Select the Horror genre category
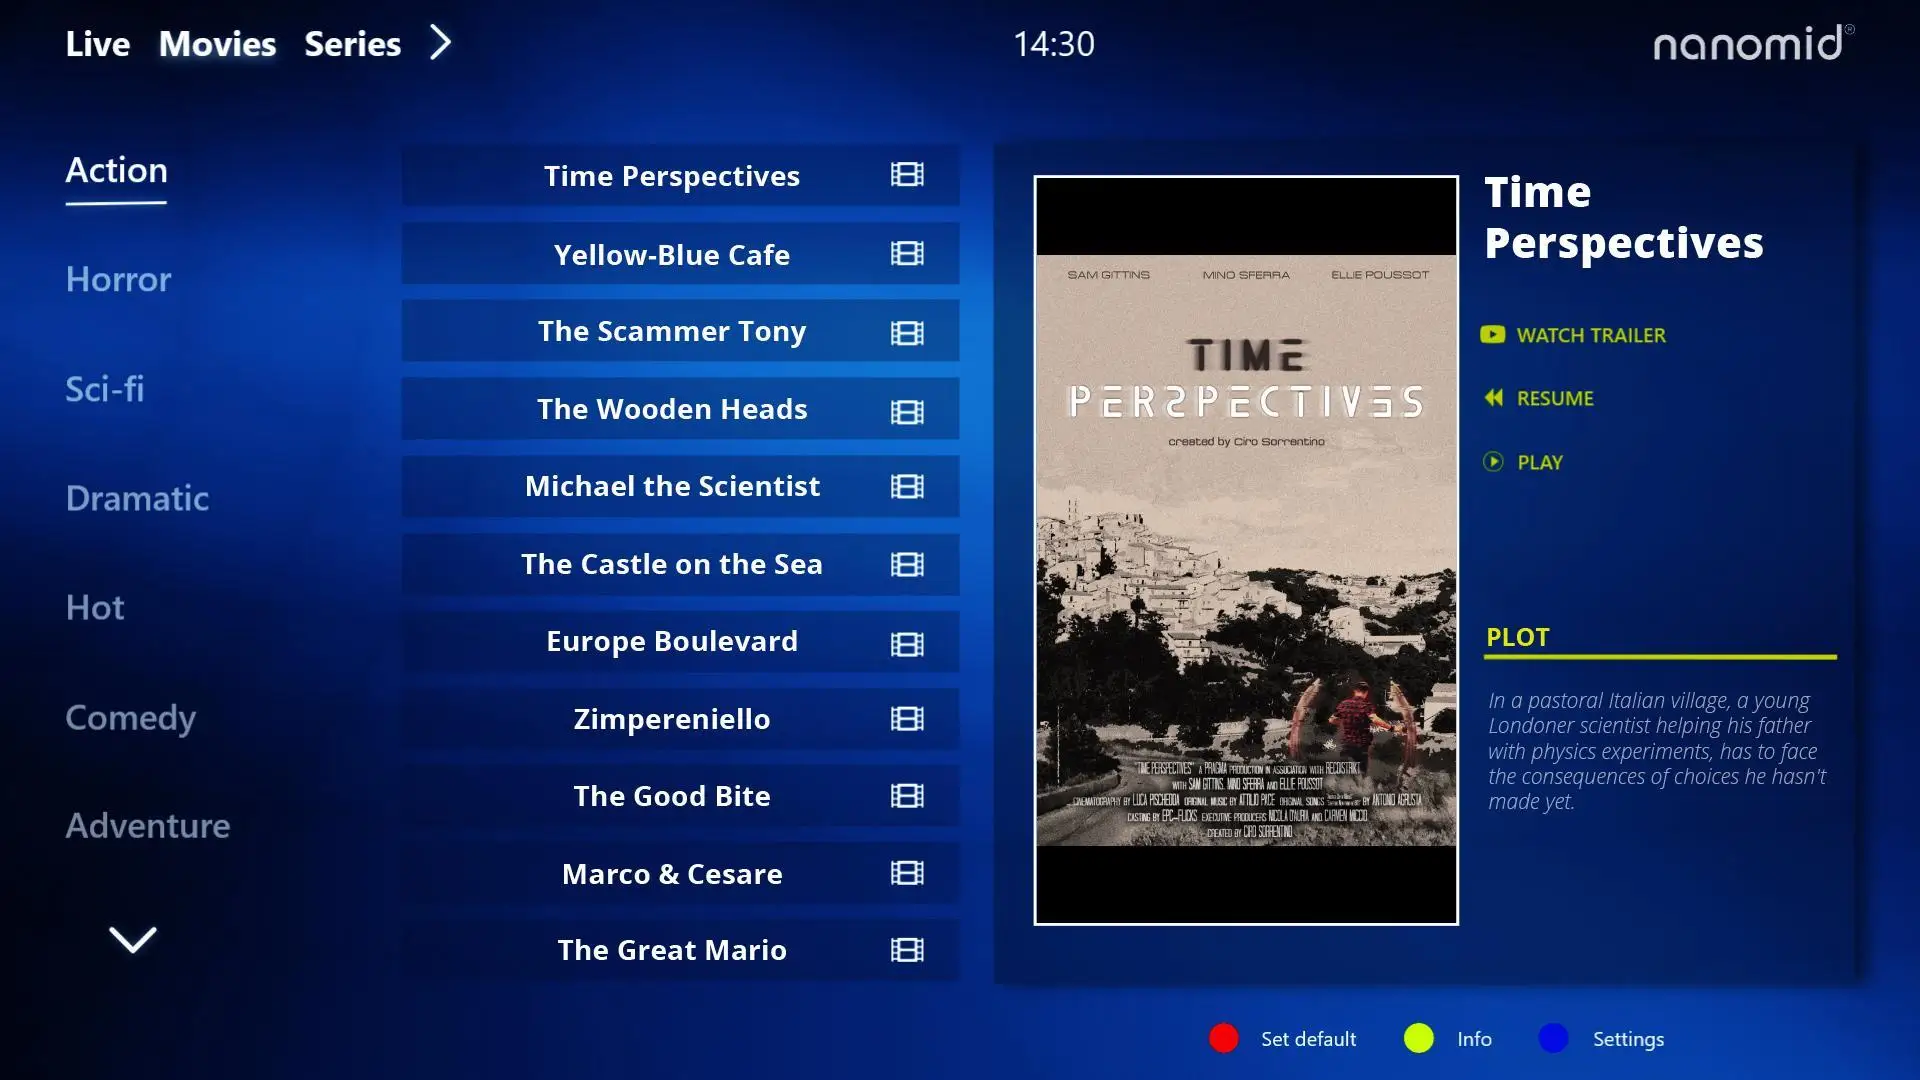Viewport: 1920px width, 1080px height. point(118,279)
